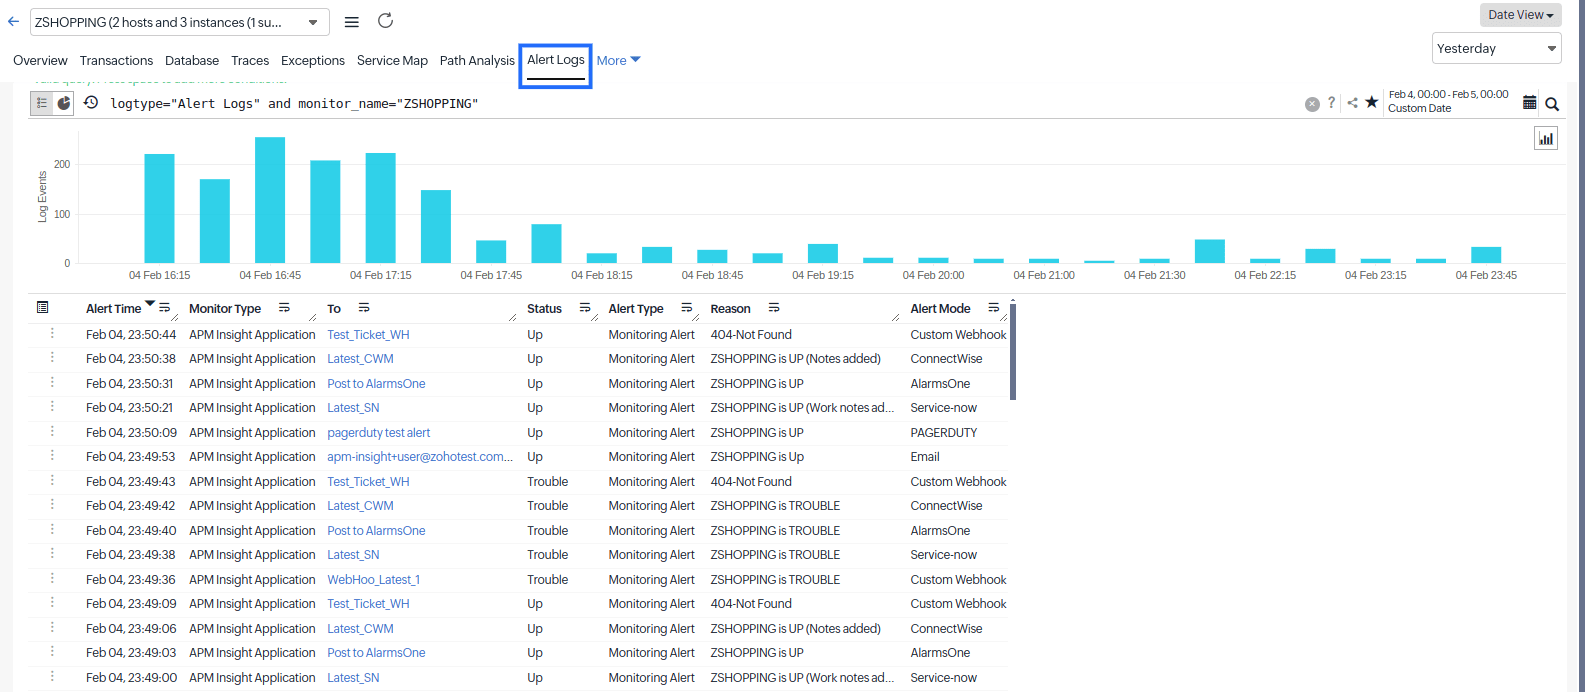Switch to the Service Map tab
Screen dimensions: 1587x692
click(392, 60)
